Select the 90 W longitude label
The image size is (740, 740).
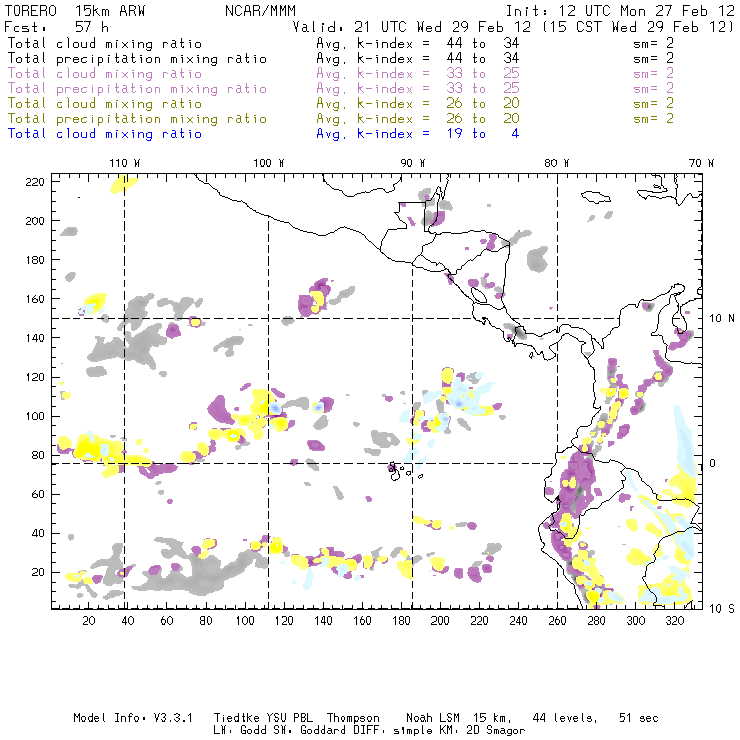tap(413, 163)
